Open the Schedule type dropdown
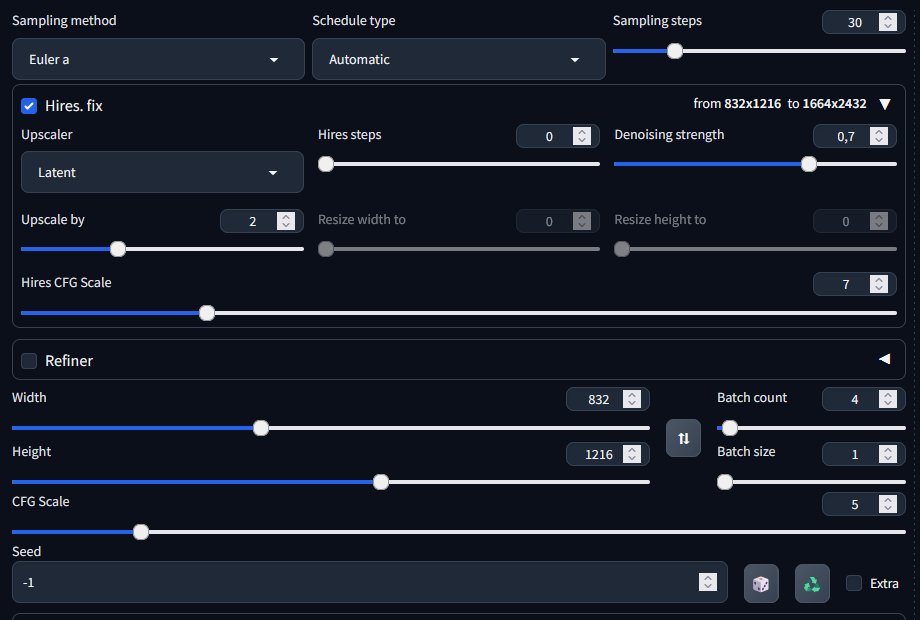Viewport: 920px width, 620px height. tap(458, 60)
